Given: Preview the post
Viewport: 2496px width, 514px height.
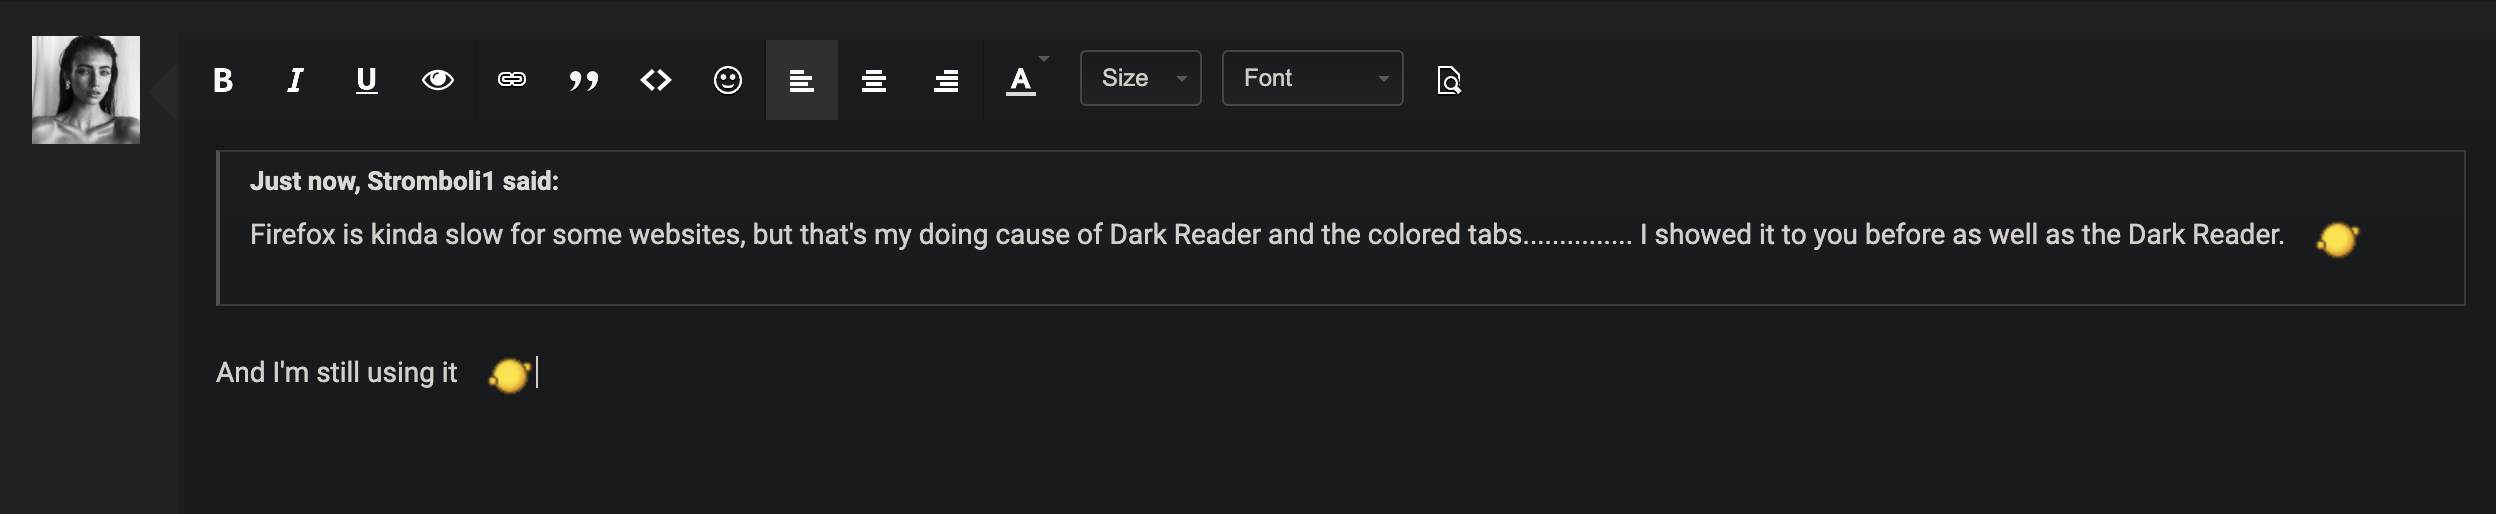Looking at the screenshot, I should [1449, 80].
